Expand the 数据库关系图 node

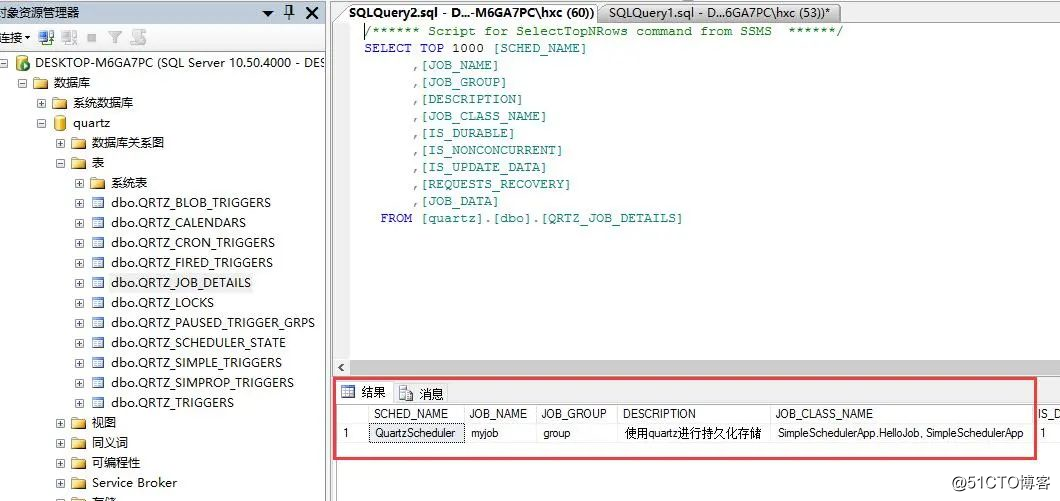tap(61, 143)
